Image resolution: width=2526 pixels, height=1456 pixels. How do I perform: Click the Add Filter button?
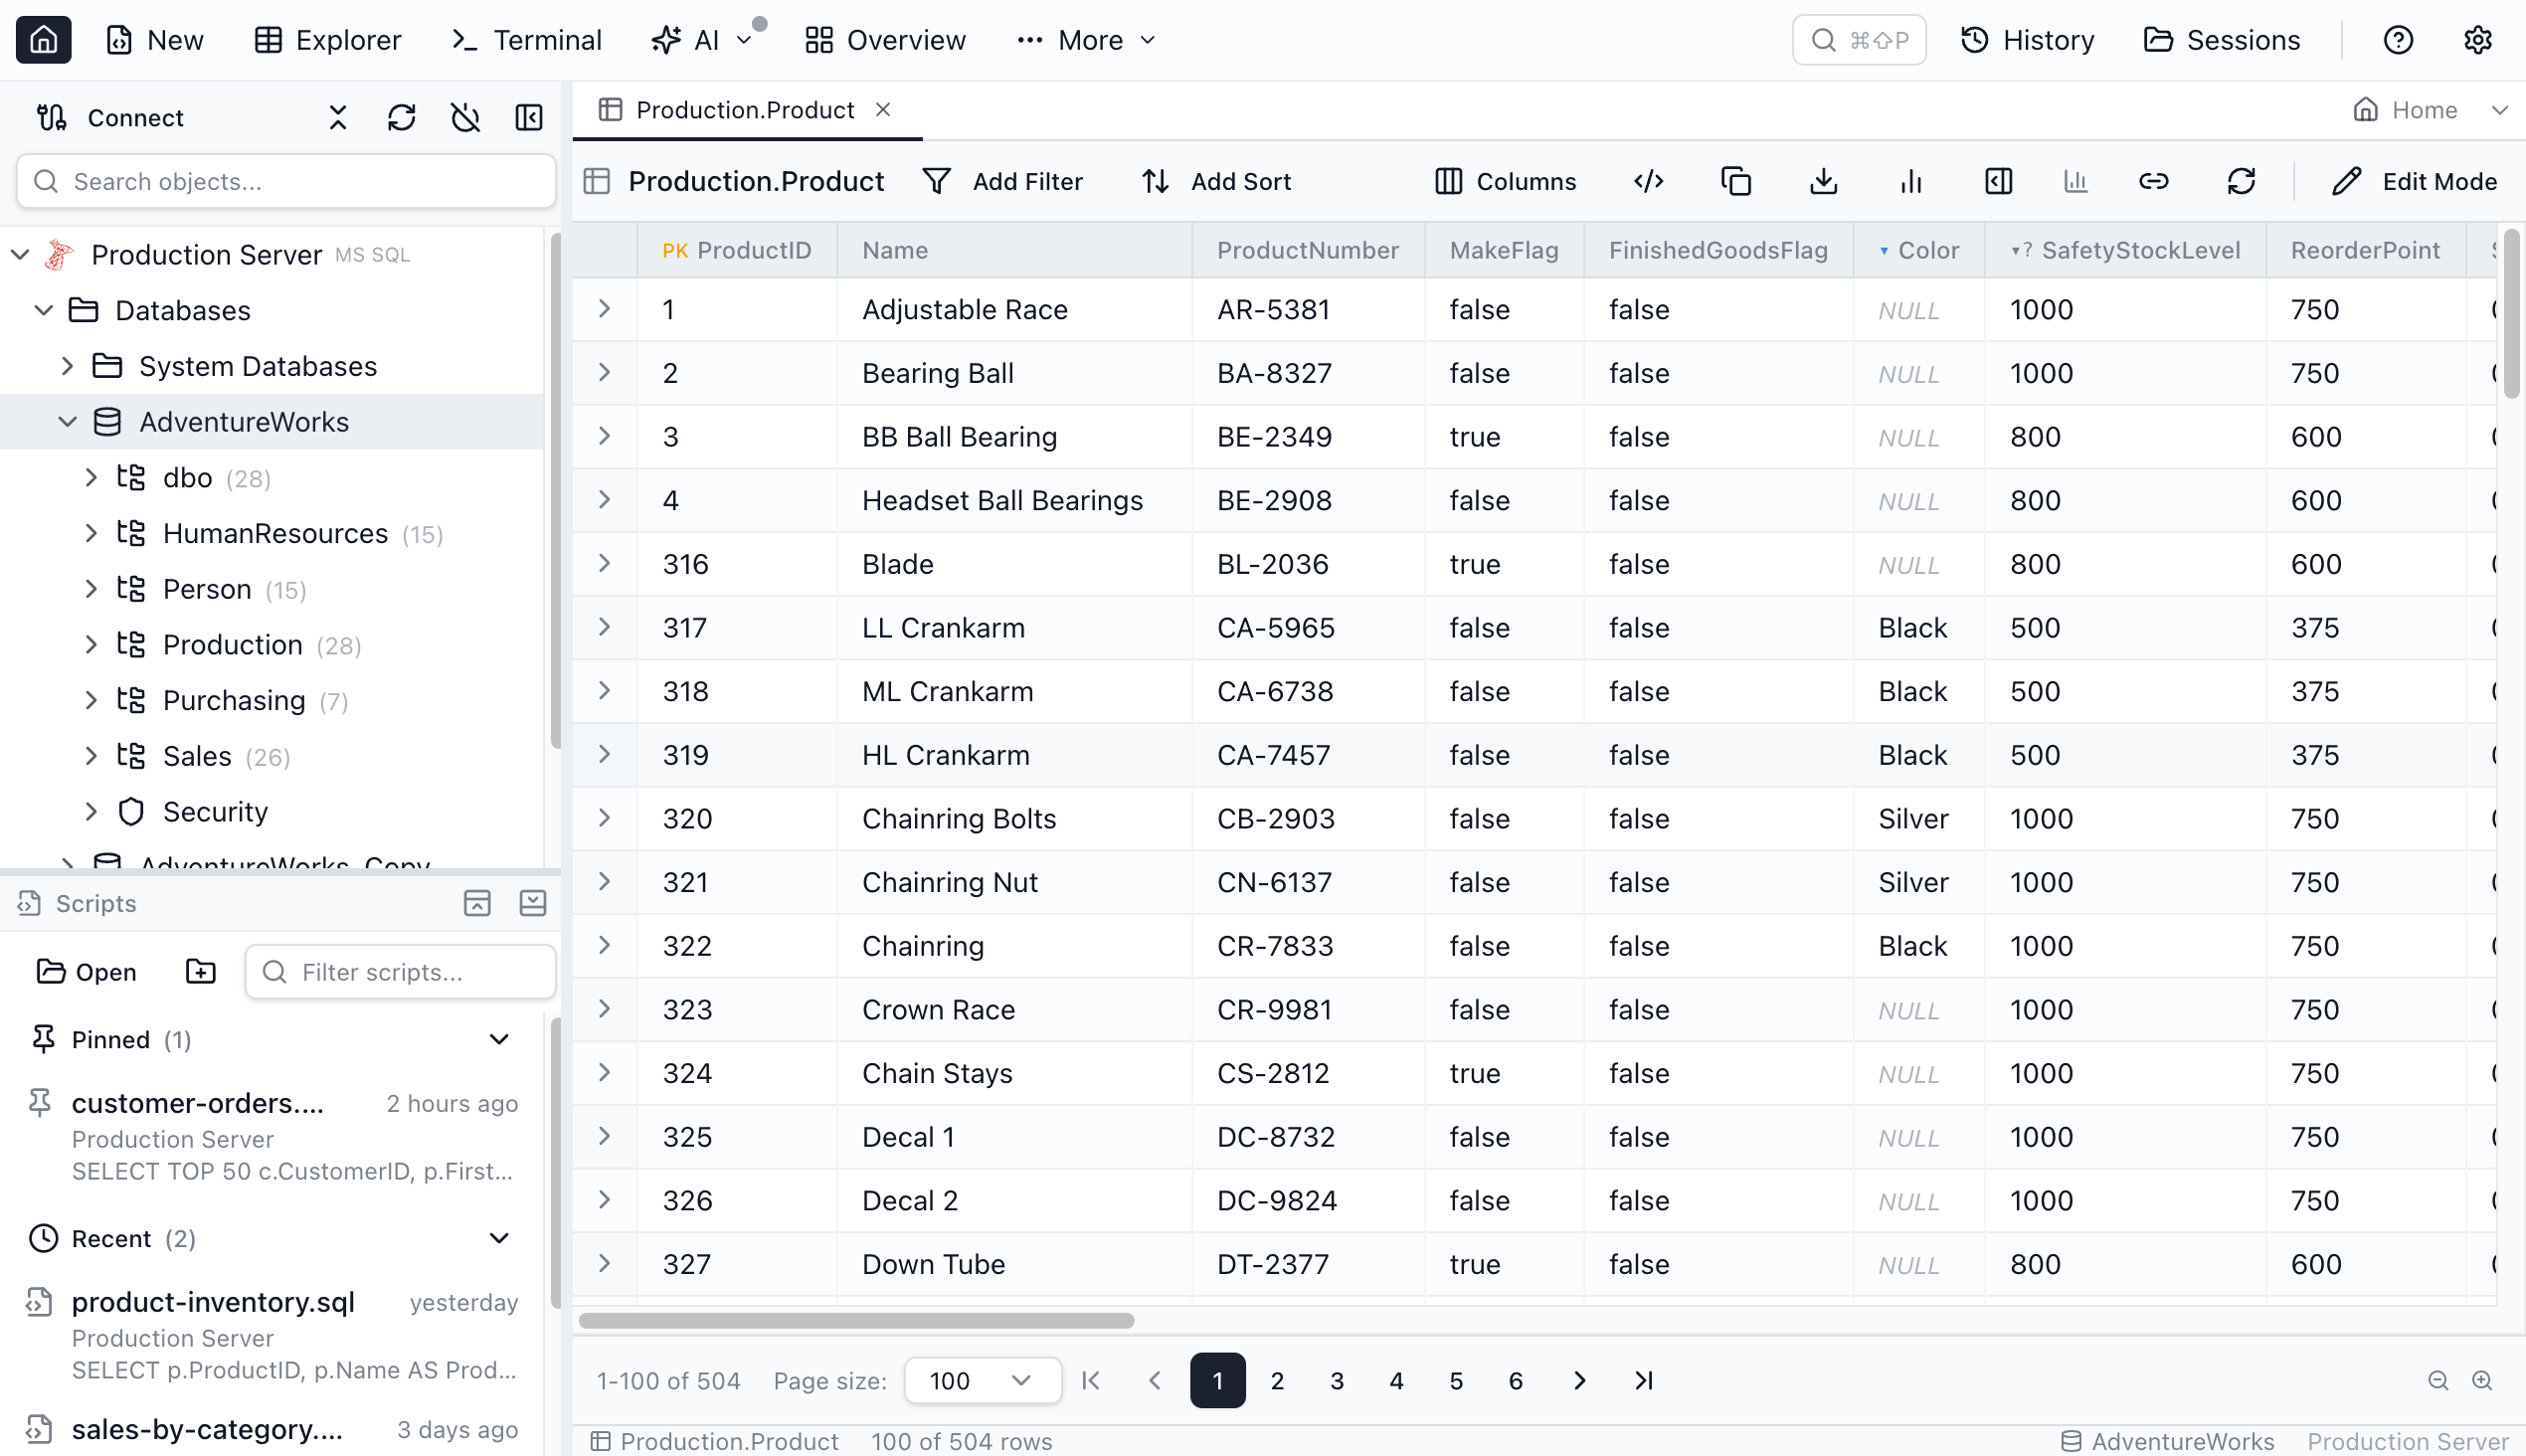(x=1003, y=181)
